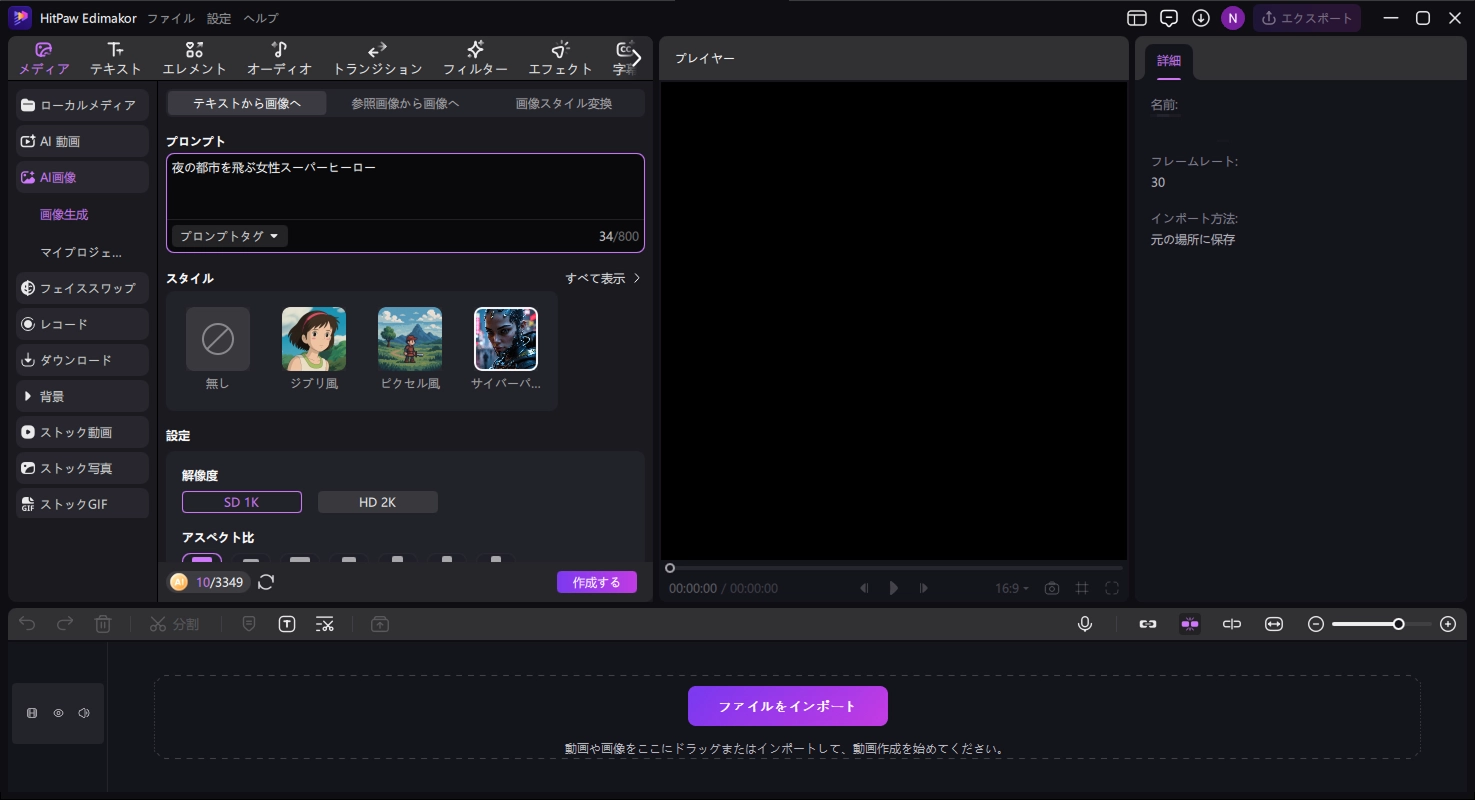The image size is (1475, 800).
Task: Open the 設定 menu
Action: 219,18
